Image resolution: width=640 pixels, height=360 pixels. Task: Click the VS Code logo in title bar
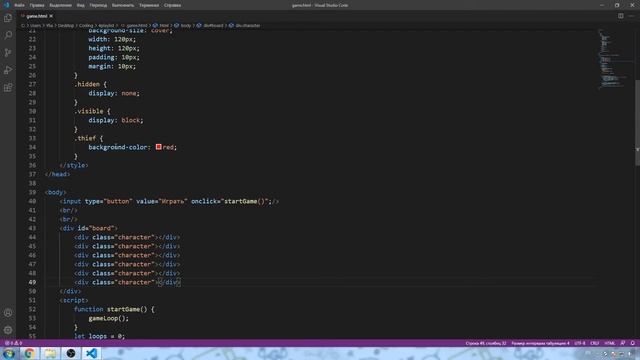click(x=6, y=5)
